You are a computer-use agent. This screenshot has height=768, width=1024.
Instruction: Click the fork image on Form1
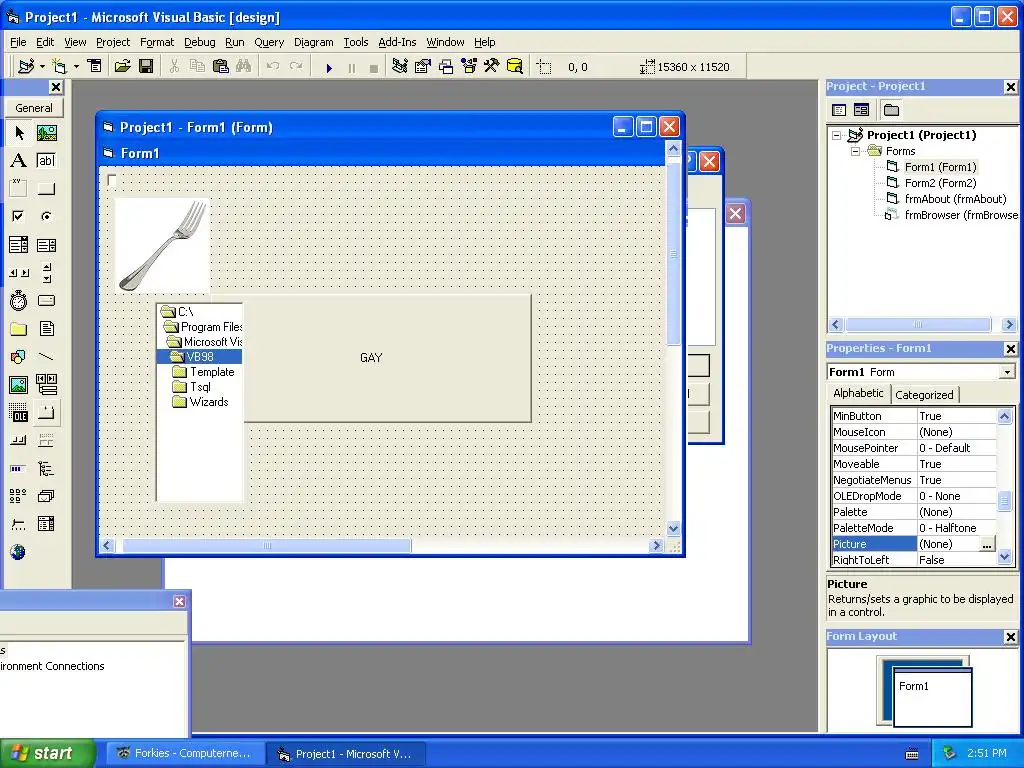[163, 246]
